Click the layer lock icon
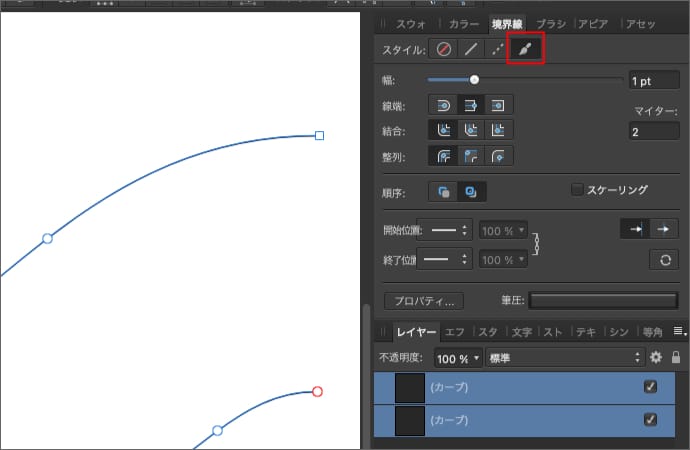The width and height of the screenshot is (690, 450). [x=677, y=357]
